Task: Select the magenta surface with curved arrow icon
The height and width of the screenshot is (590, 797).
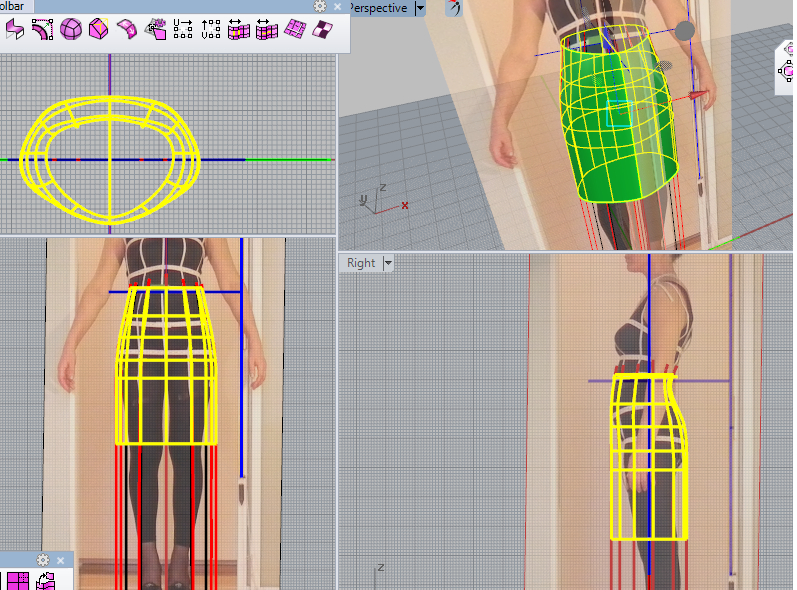Action: pos(46,581)
